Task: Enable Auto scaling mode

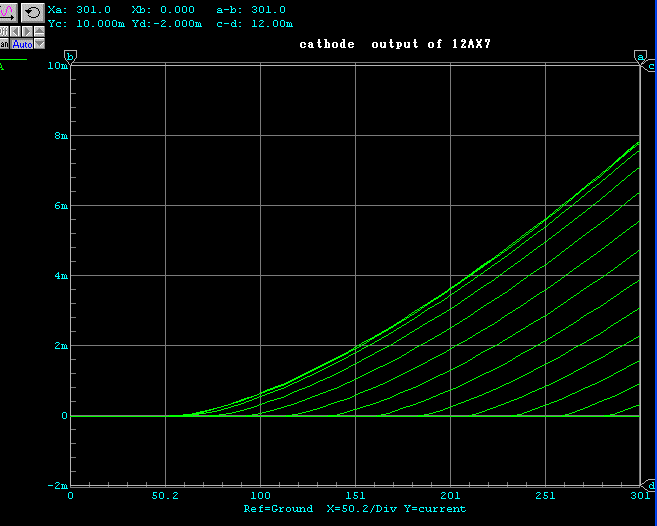Action: [22, 44]
